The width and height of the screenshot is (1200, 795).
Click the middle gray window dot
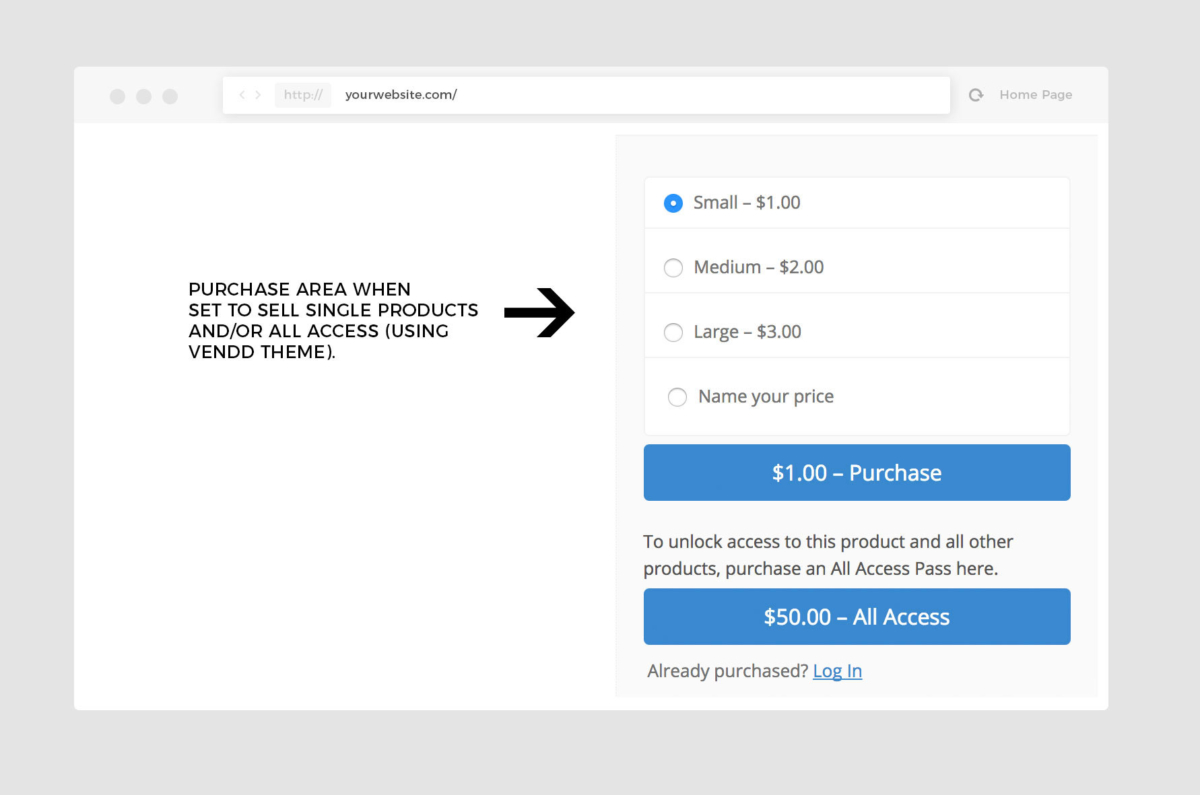point(144,96)
